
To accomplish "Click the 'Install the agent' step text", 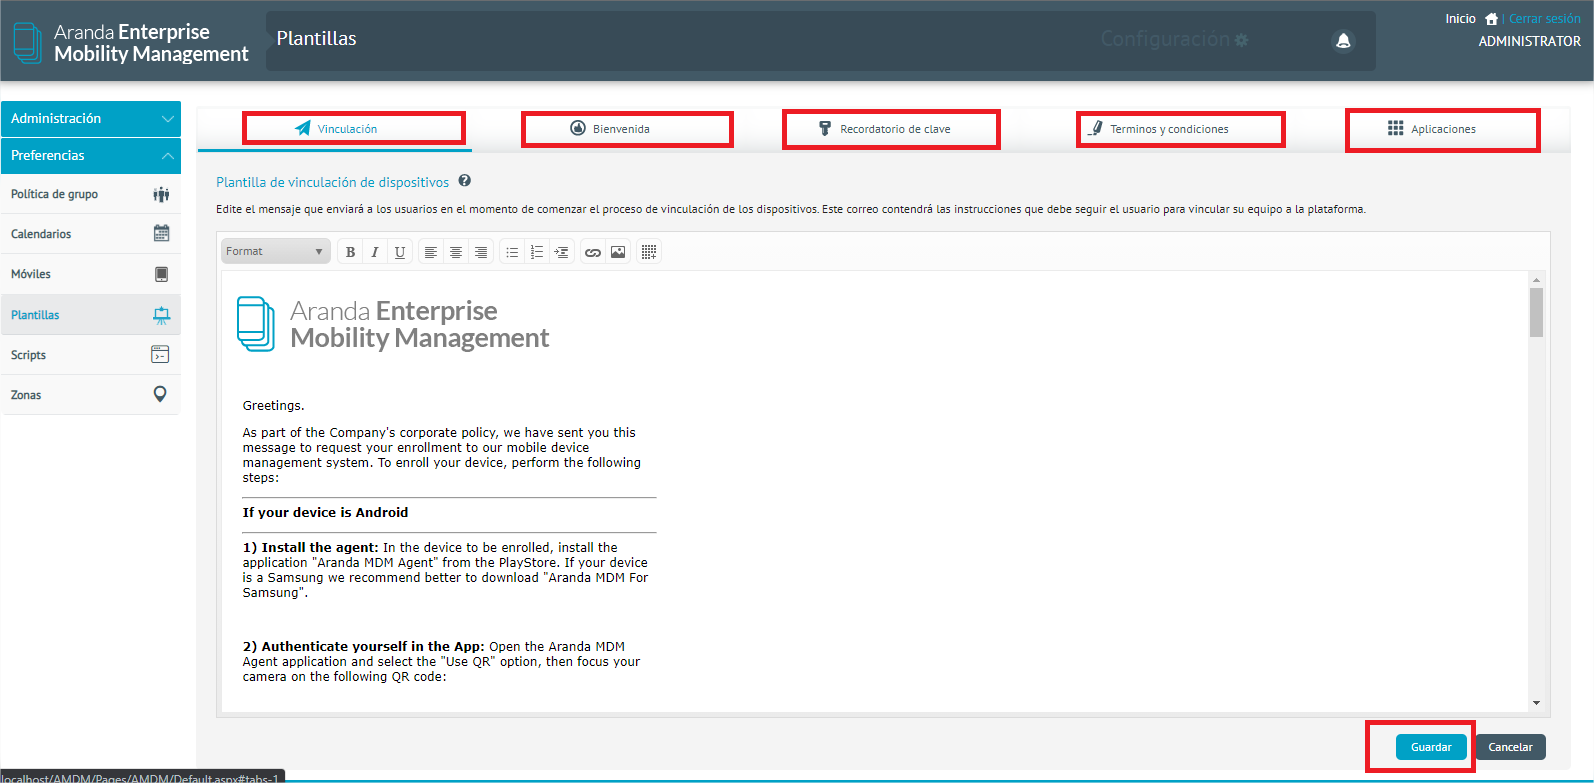I will (445, 570).
